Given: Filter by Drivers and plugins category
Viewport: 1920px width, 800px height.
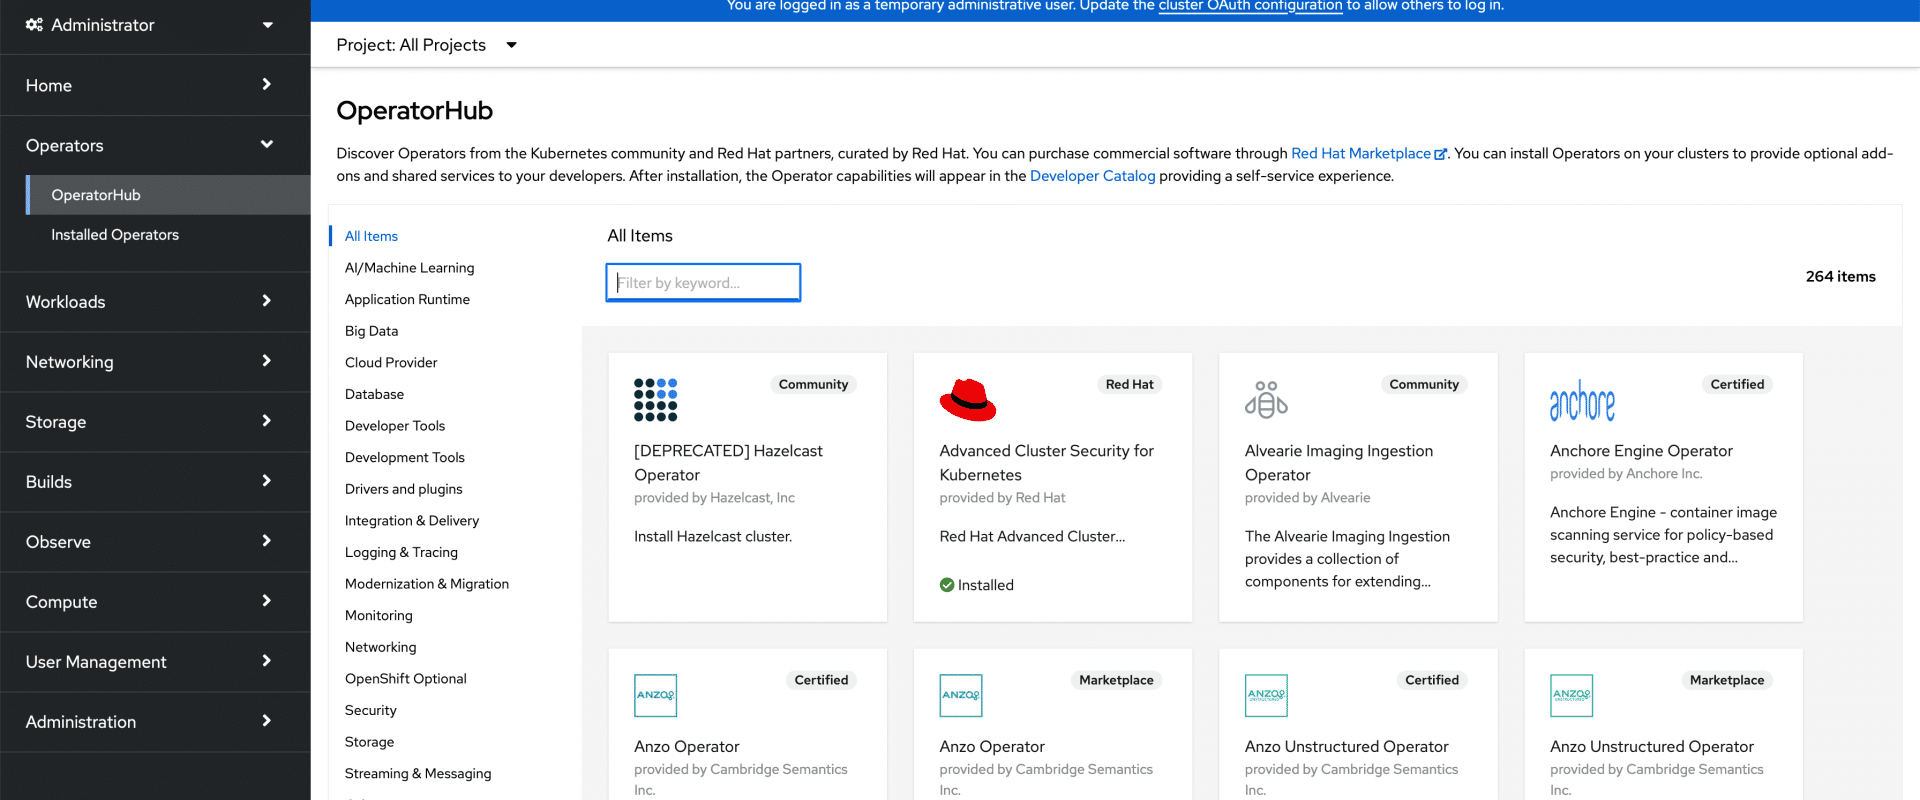Looking at the screenshot, I should pyautogui.click(x=403, y=489).
